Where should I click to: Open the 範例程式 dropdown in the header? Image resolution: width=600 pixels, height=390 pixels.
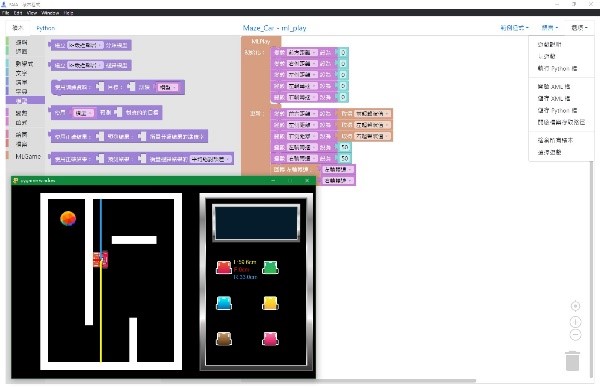[x=514, y=28]
